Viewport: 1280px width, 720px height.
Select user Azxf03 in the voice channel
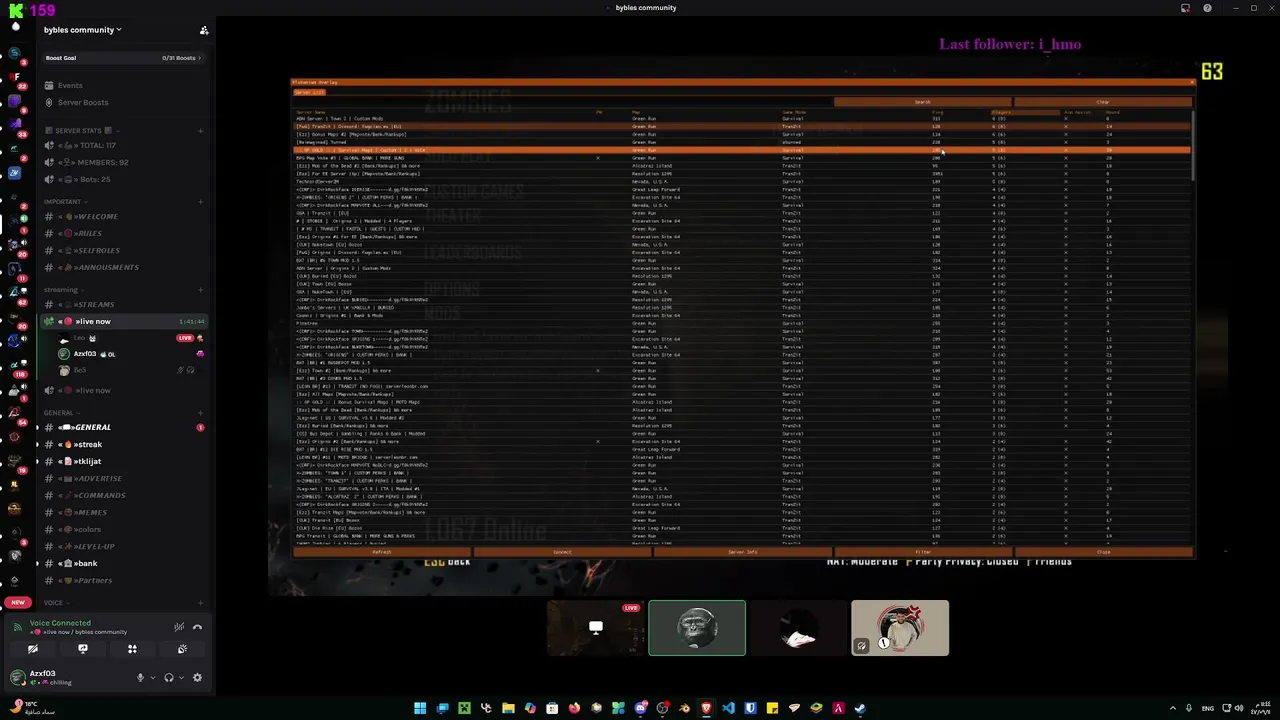(130, 354)
